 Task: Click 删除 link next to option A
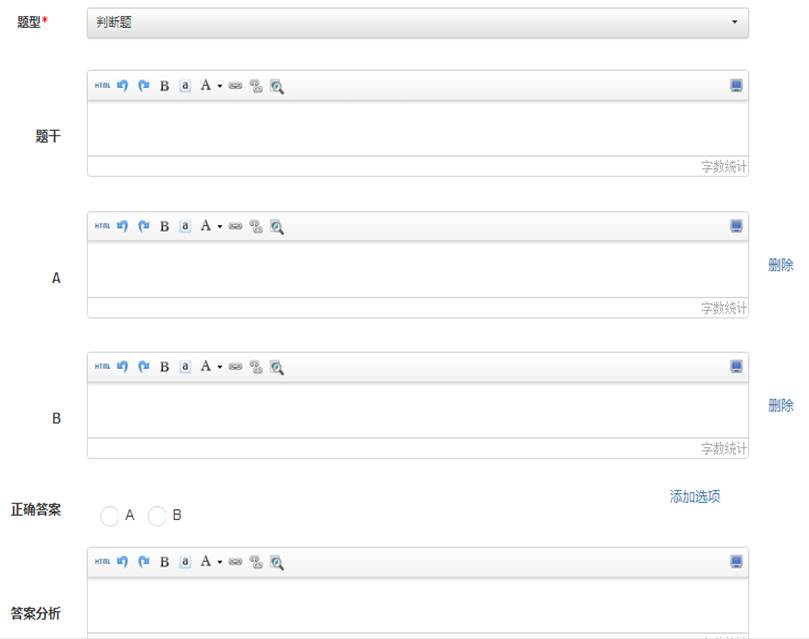pyautogui.click(x=780, y=265)
